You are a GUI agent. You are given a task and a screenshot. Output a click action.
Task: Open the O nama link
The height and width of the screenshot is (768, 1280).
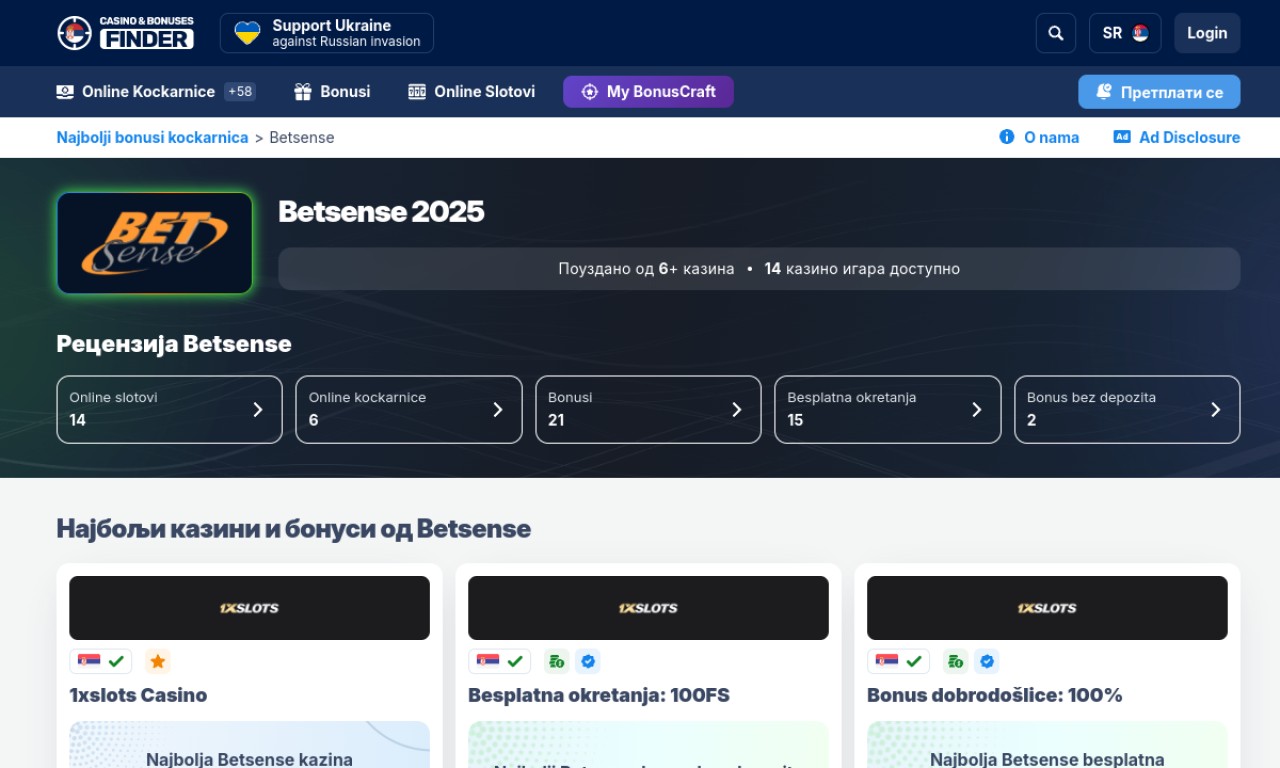(x=1039, y=137)
